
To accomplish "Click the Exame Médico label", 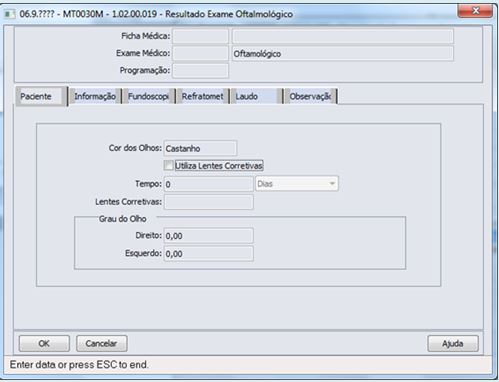I will coord(143,53).
